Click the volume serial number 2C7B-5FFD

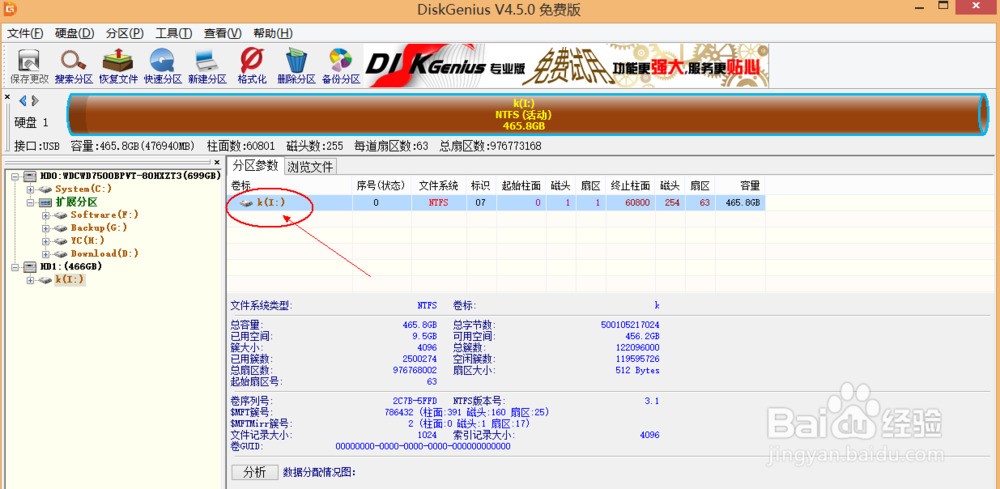point(415,401)
